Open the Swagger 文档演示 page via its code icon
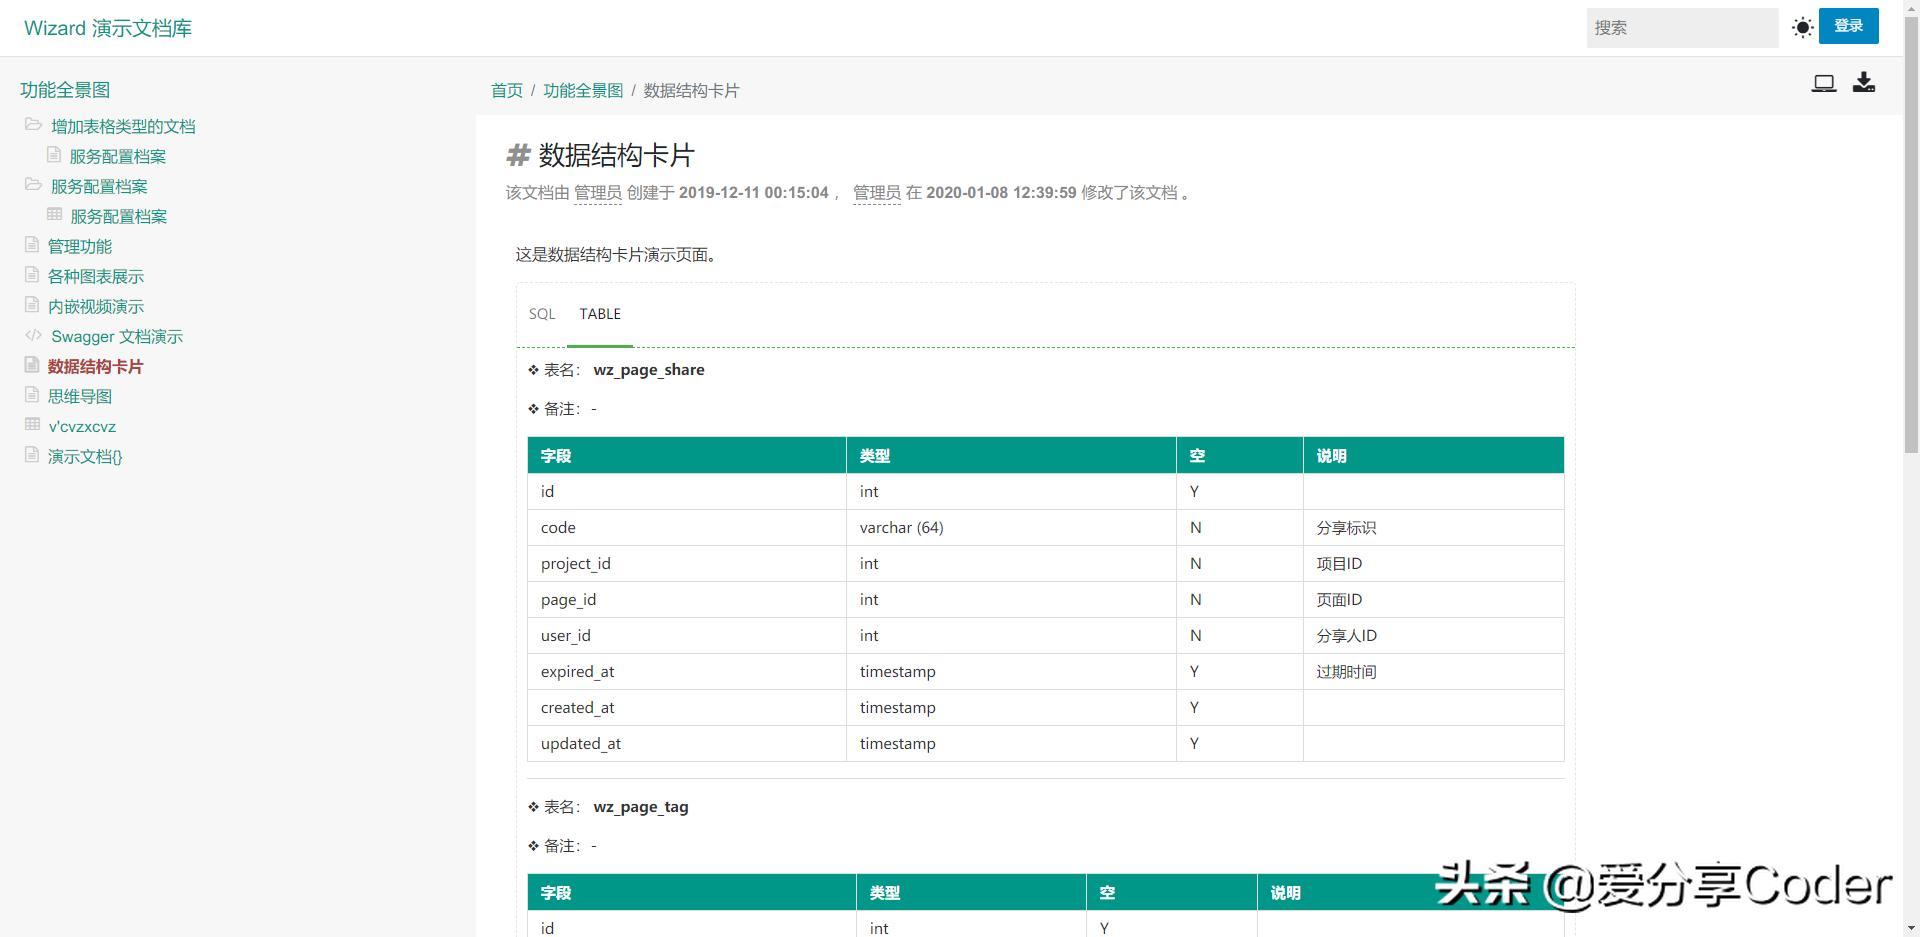 (31, 336)
